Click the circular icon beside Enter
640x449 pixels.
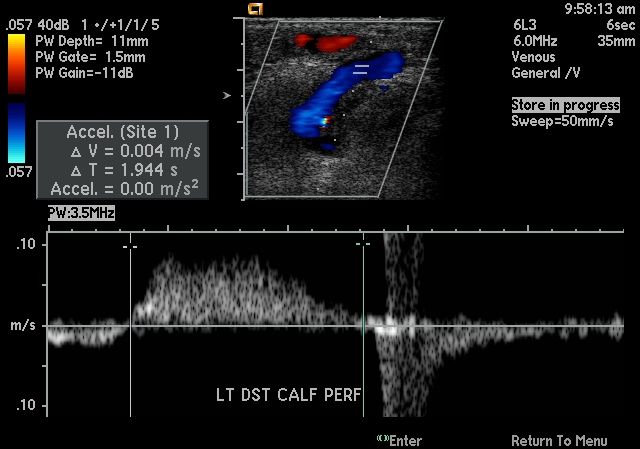click(x=382, y=440)
